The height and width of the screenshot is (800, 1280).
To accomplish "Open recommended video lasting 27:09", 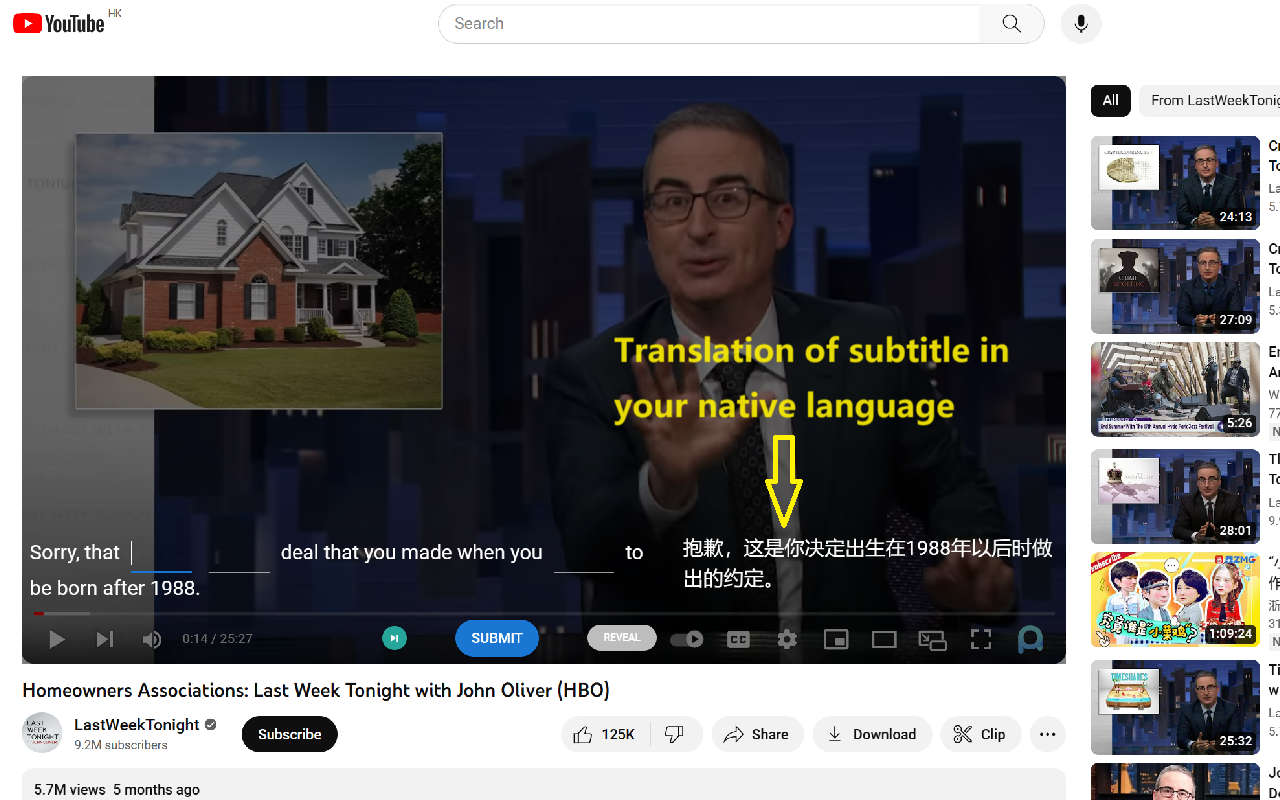I will click(x=1175, y=287).
